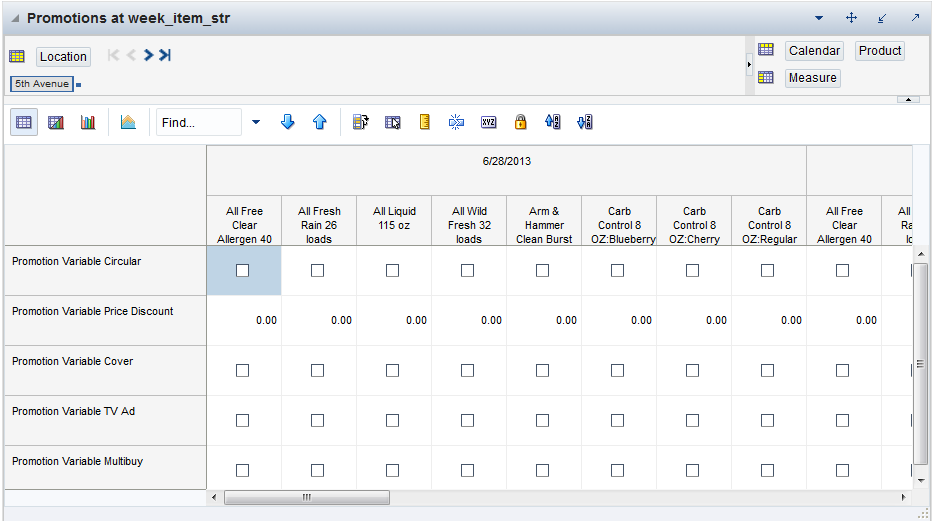This screenshot has height=521, width=934.
Task: Go to next Location page
Action: [x=148, y=55]
